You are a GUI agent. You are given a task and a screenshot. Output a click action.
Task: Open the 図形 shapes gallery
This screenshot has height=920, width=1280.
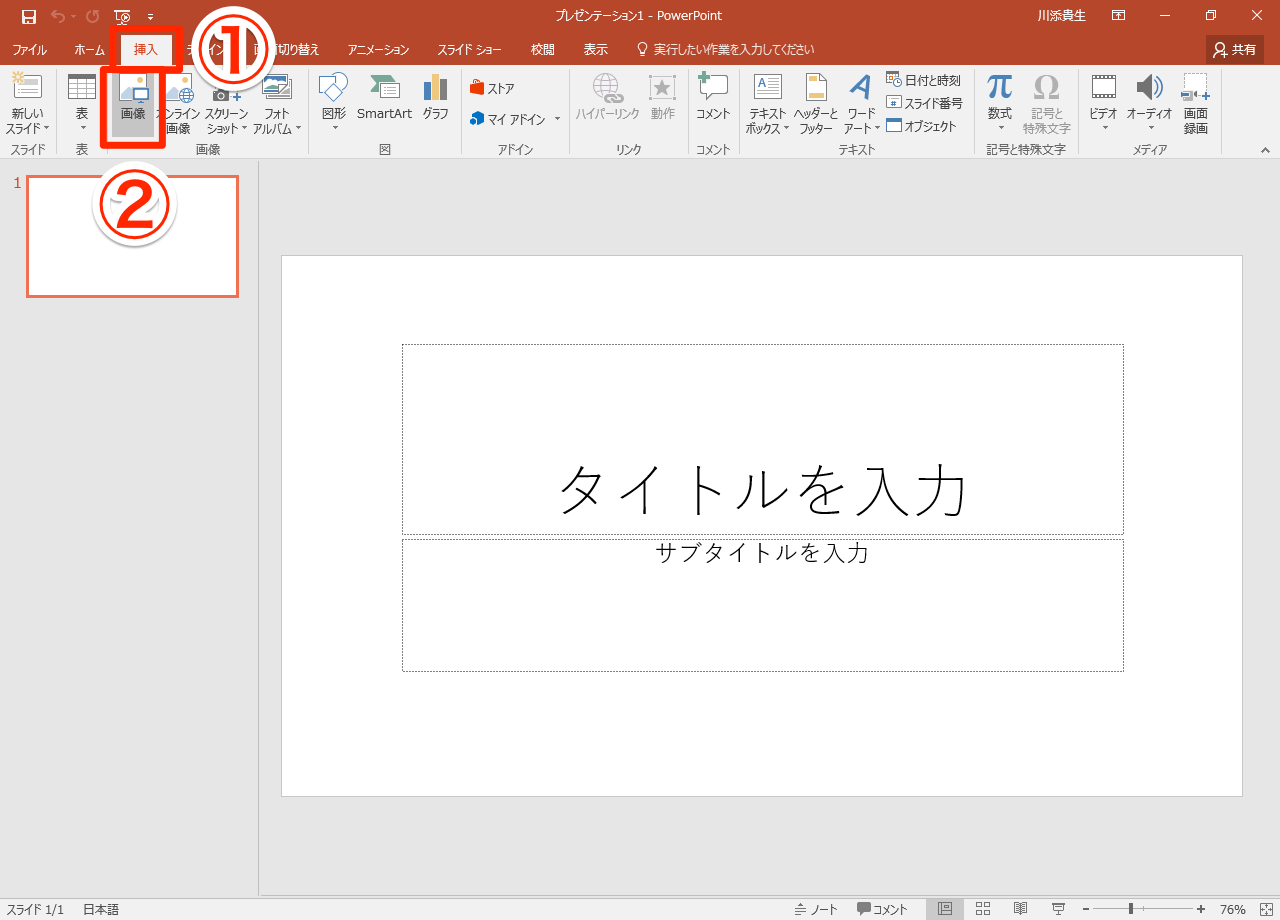(x=334, y=103)
